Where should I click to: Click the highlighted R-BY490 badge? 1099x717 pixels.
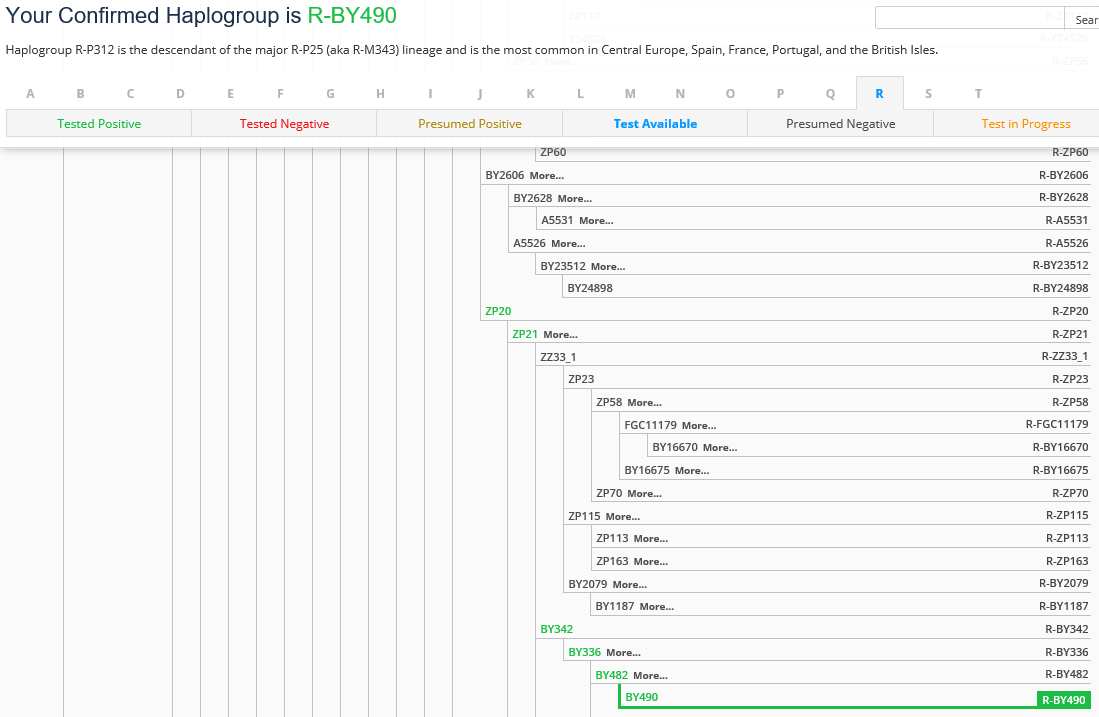point(1063,700)
